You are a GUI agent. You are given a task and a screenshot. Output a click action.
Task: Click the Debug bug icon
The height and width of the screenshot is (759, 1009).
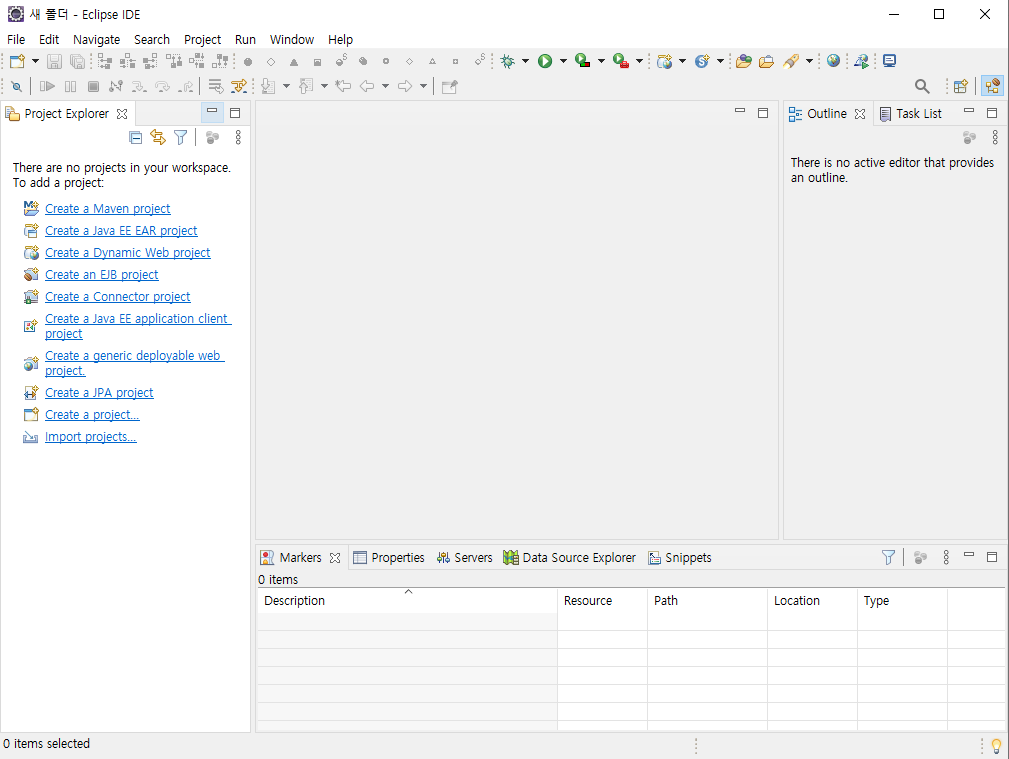click(x=508, y=61)
